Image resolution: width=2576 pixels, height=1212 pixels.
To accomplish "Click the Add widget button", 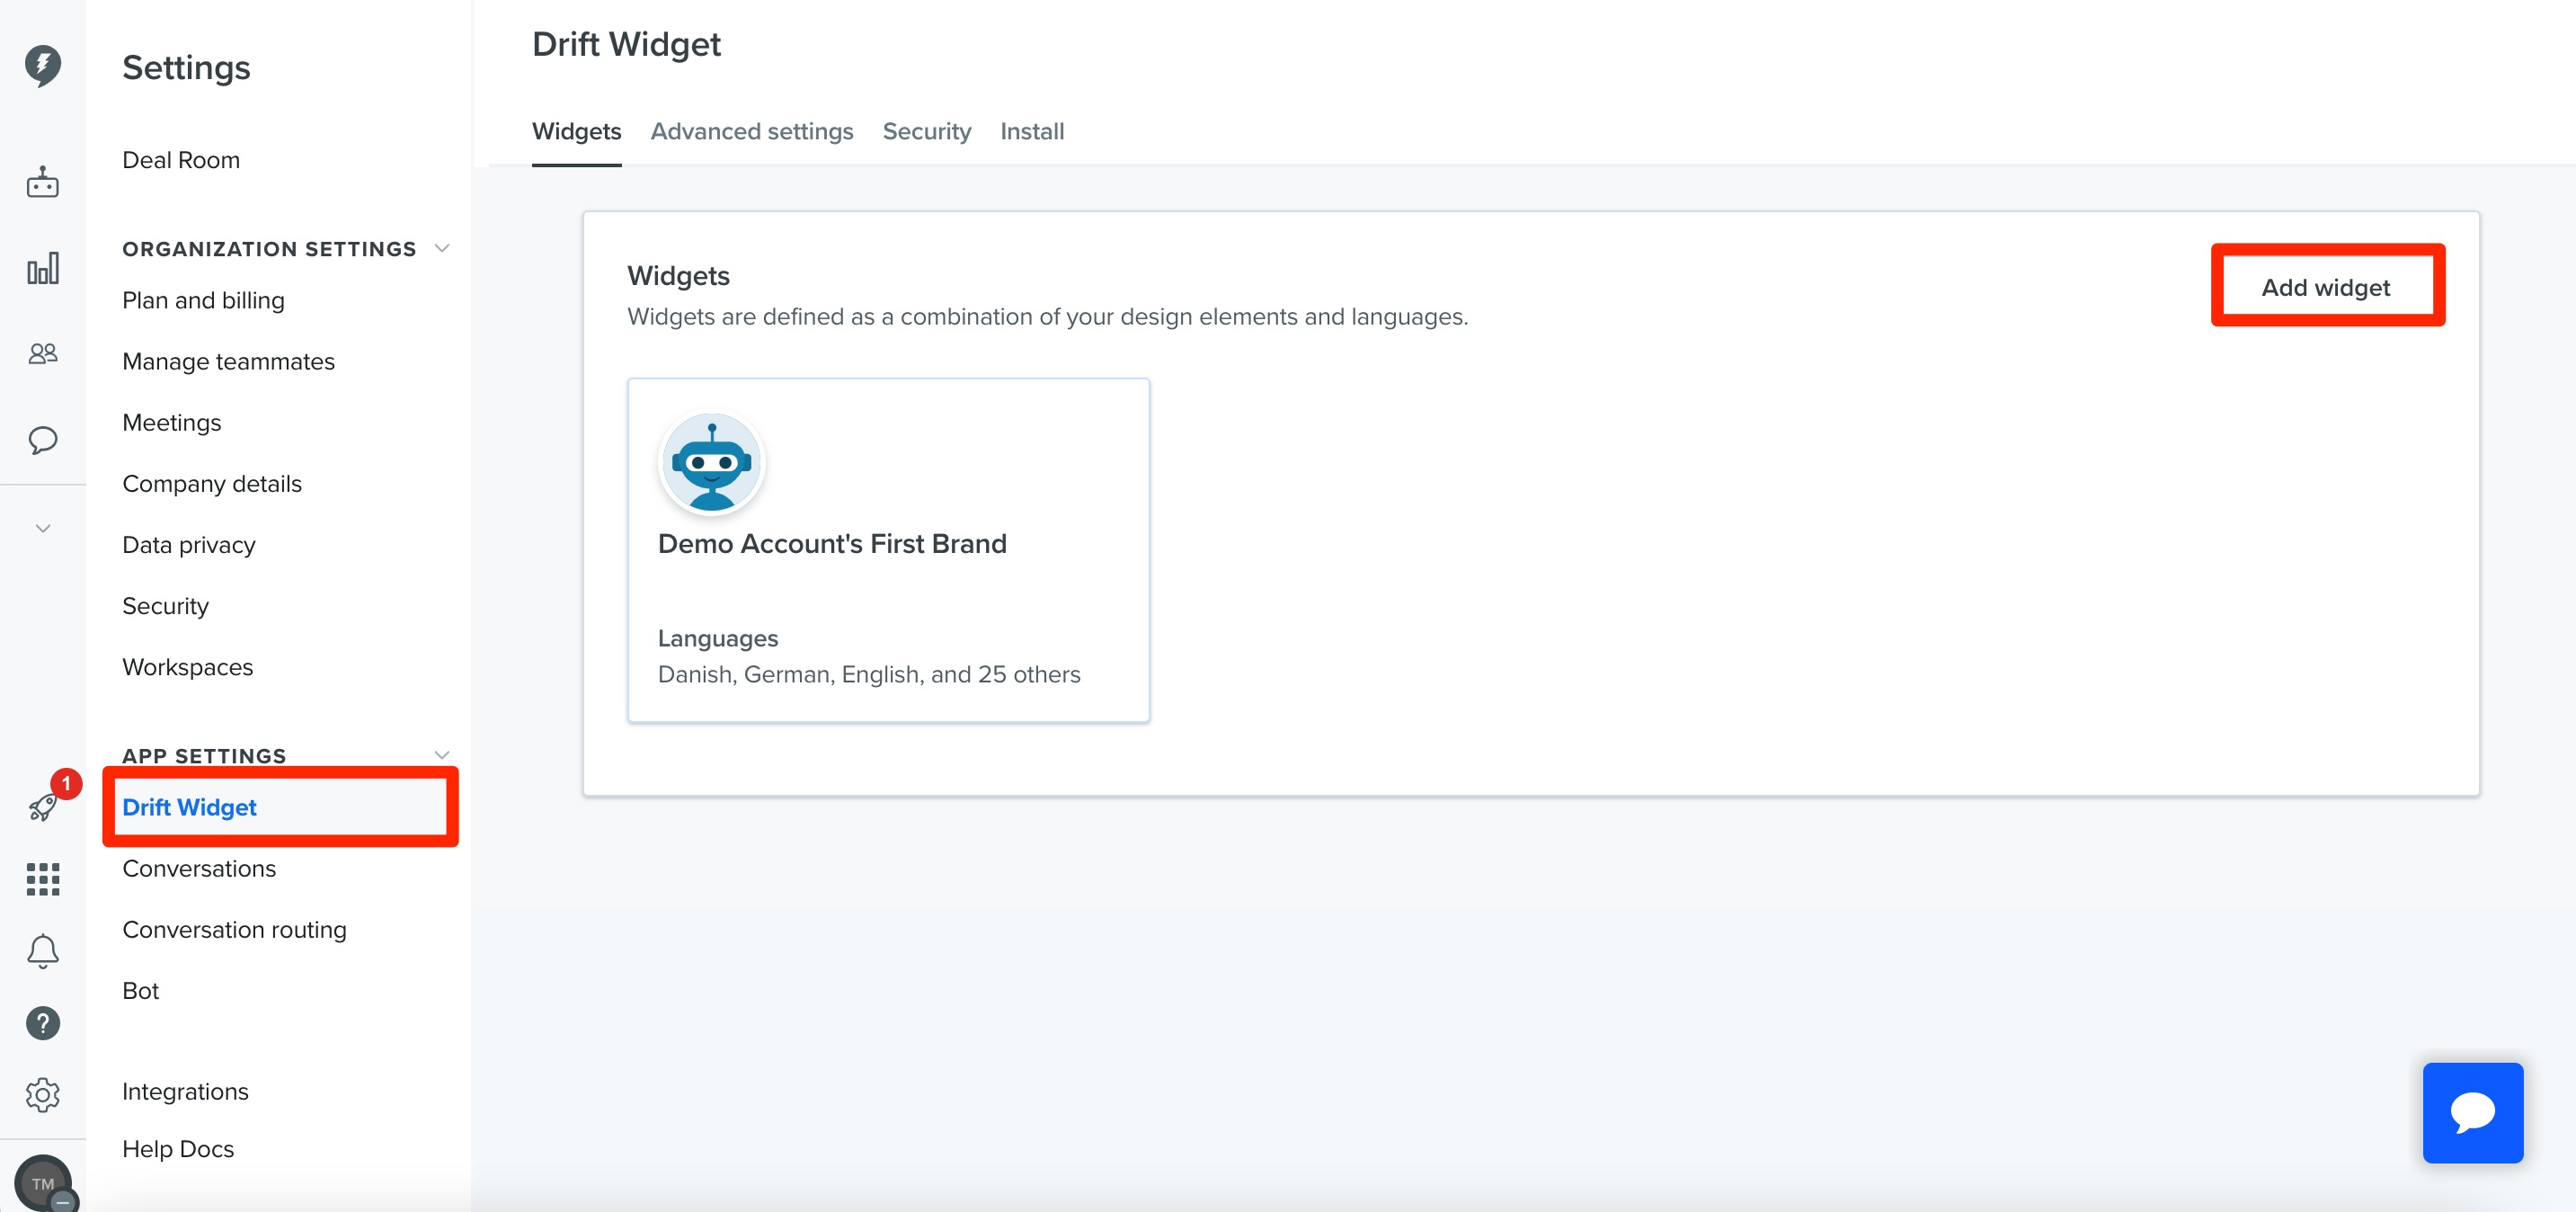I will (2326, 287).
